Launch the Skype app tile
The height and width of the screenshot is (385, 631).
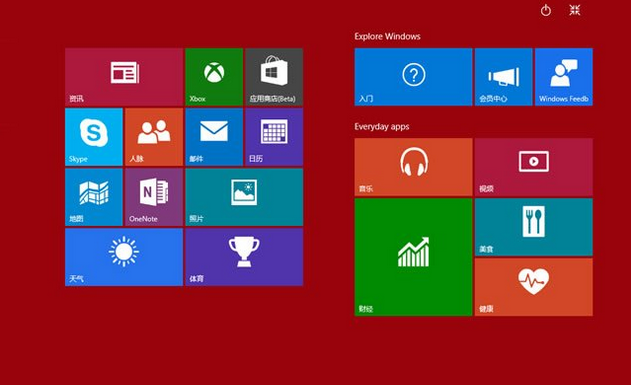click(94, 137)
